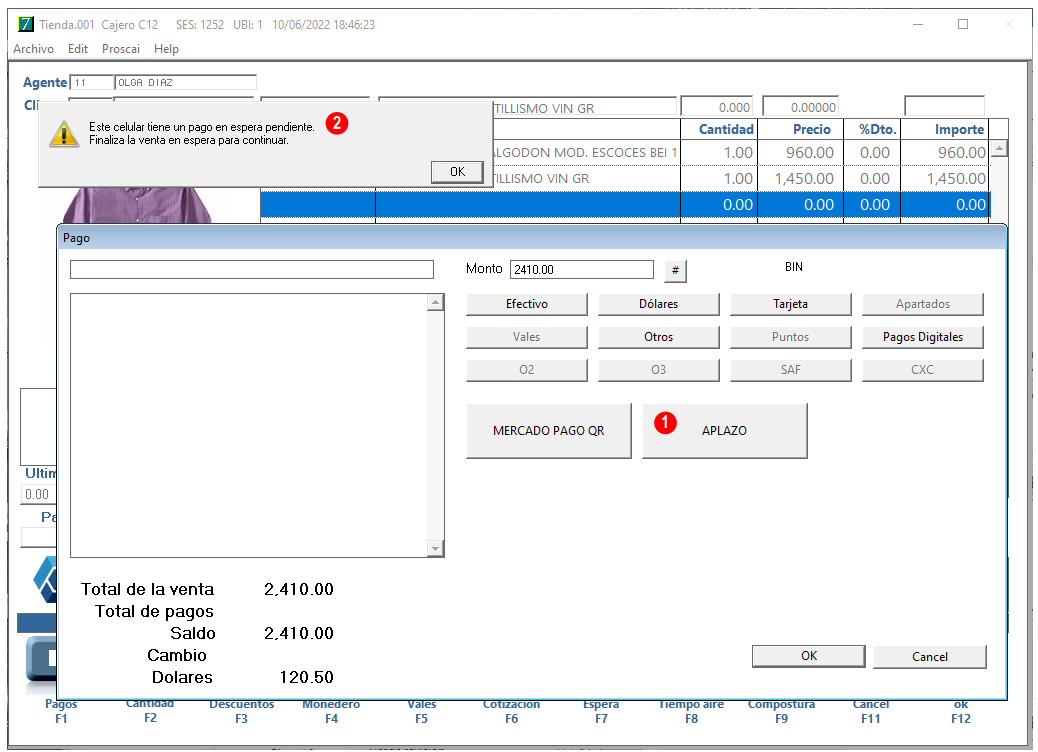Open the Help menu
This screenshot has width=1038, height=752.
point(166,49)
